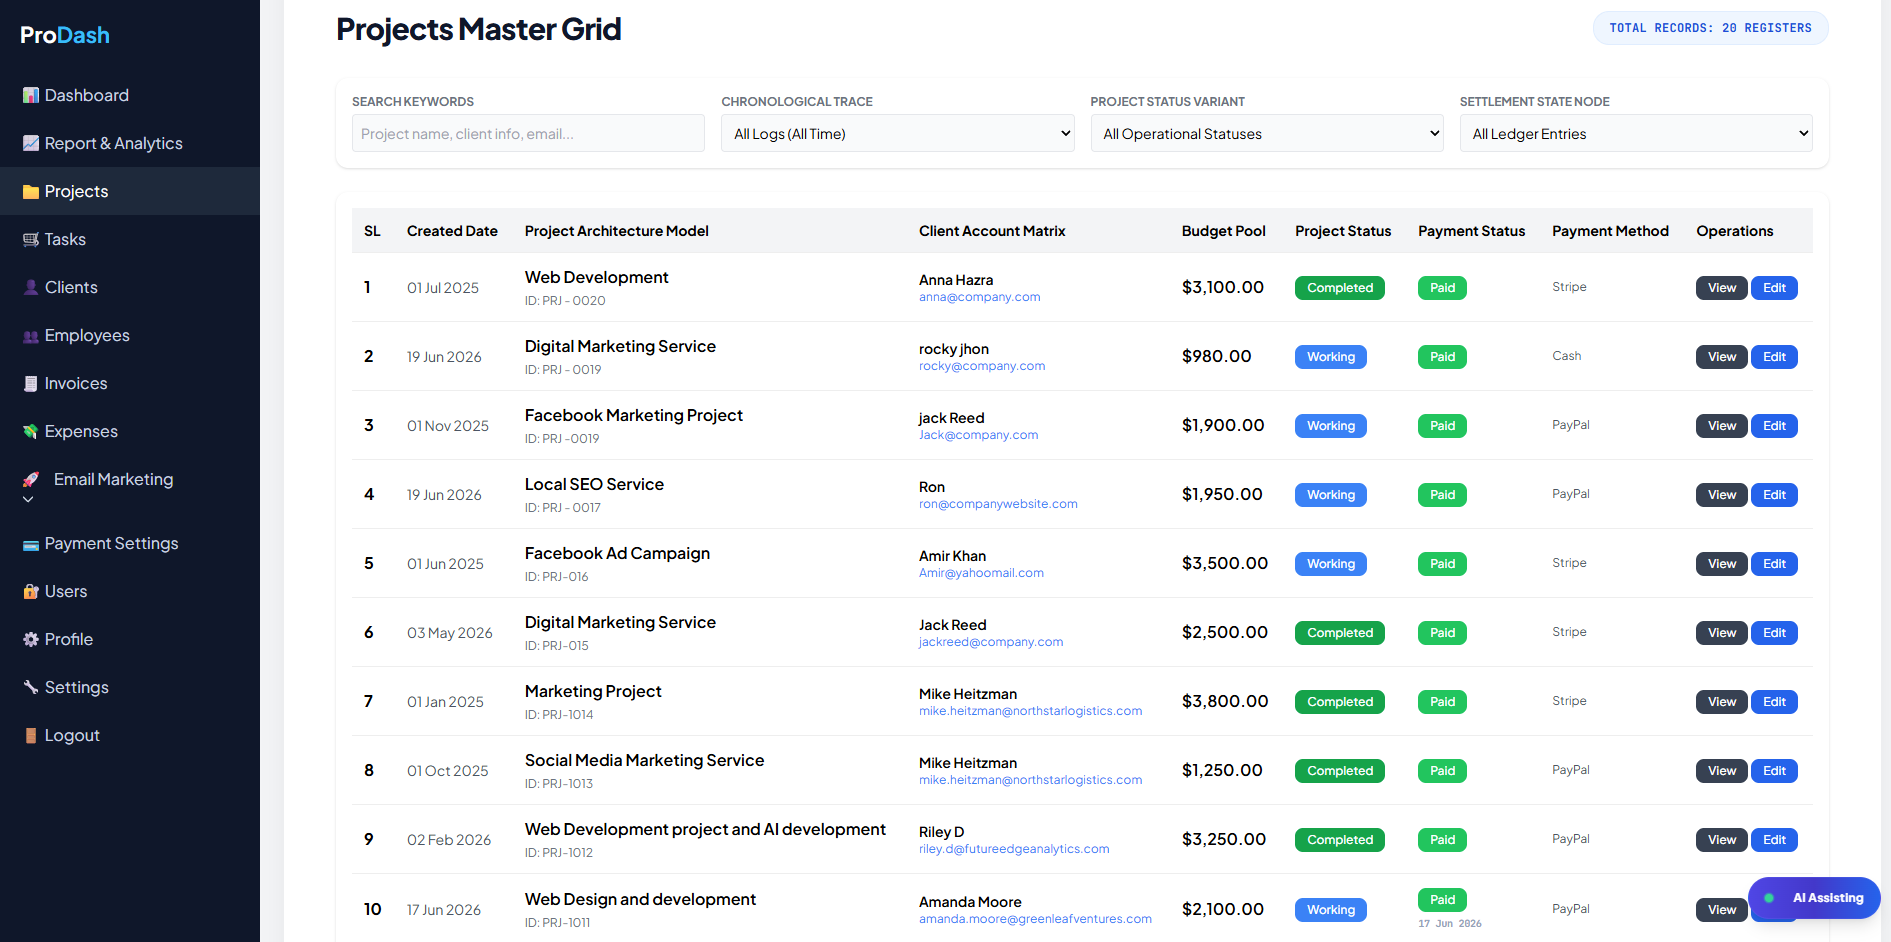This screenshot has width=1891, height=942.
Task: Open the Invoices section
Action: (130, 383)
